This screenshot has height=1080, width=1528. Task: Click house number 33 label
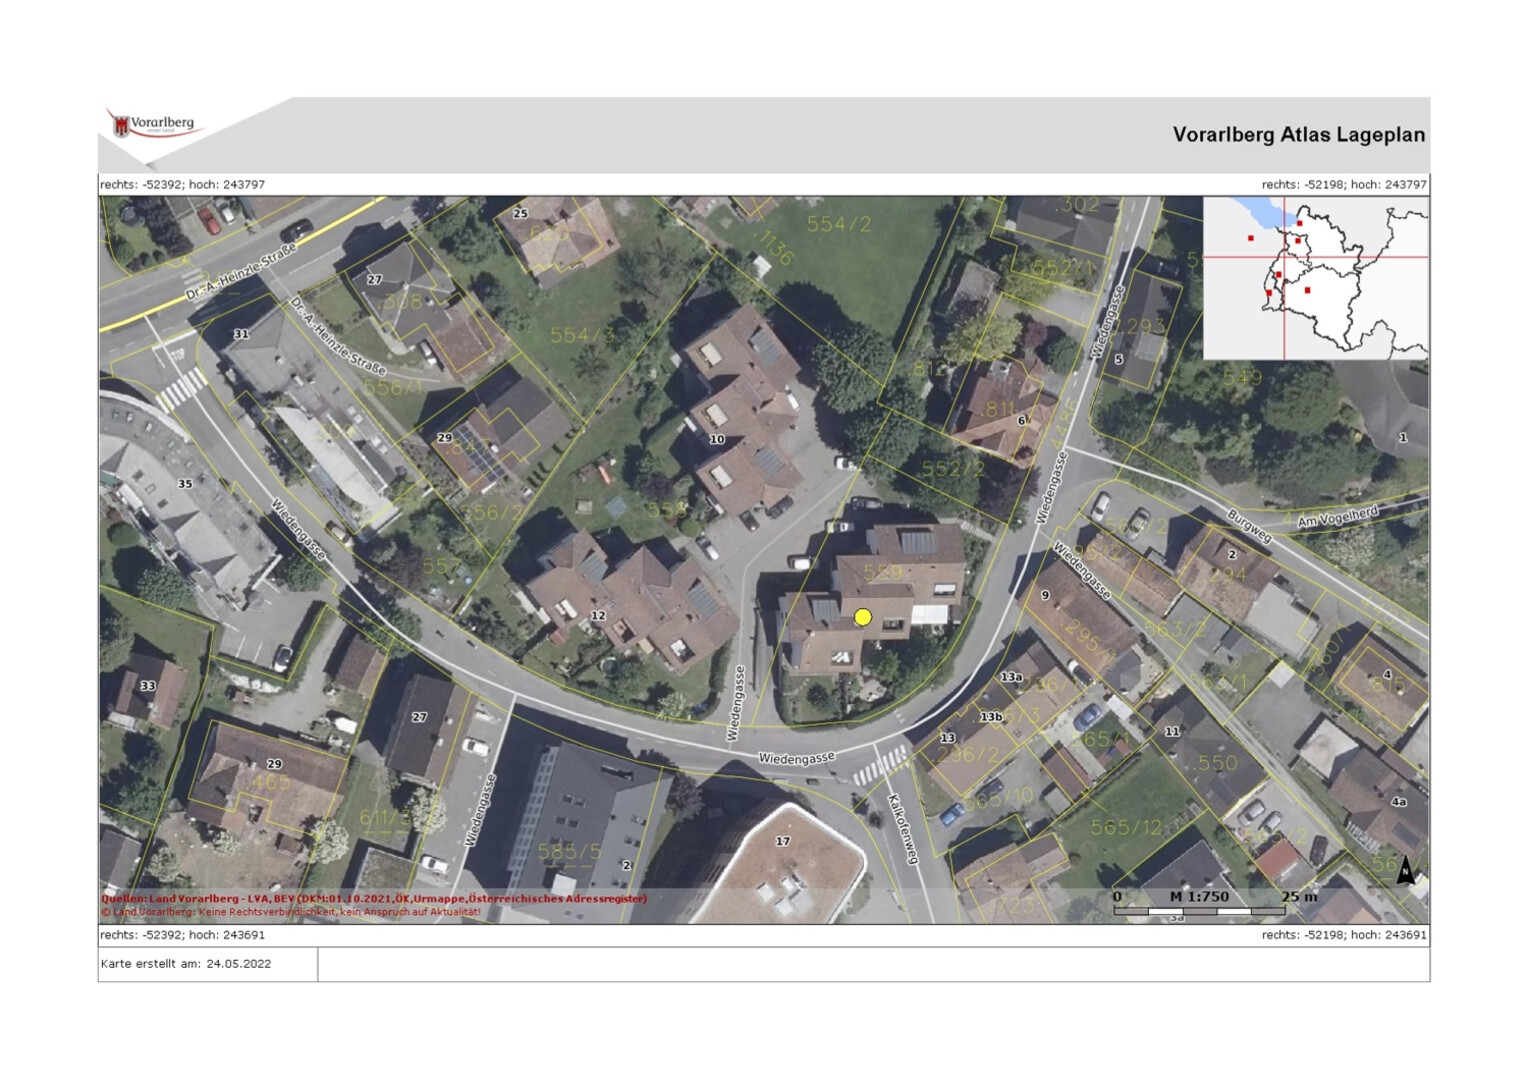[148, 686]
